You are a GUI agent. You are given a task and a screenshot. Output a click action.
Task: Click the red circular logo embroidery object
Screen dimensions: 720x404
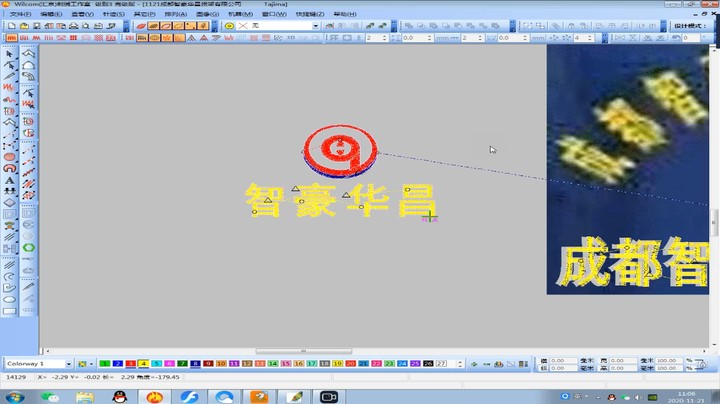coord(340,151)
